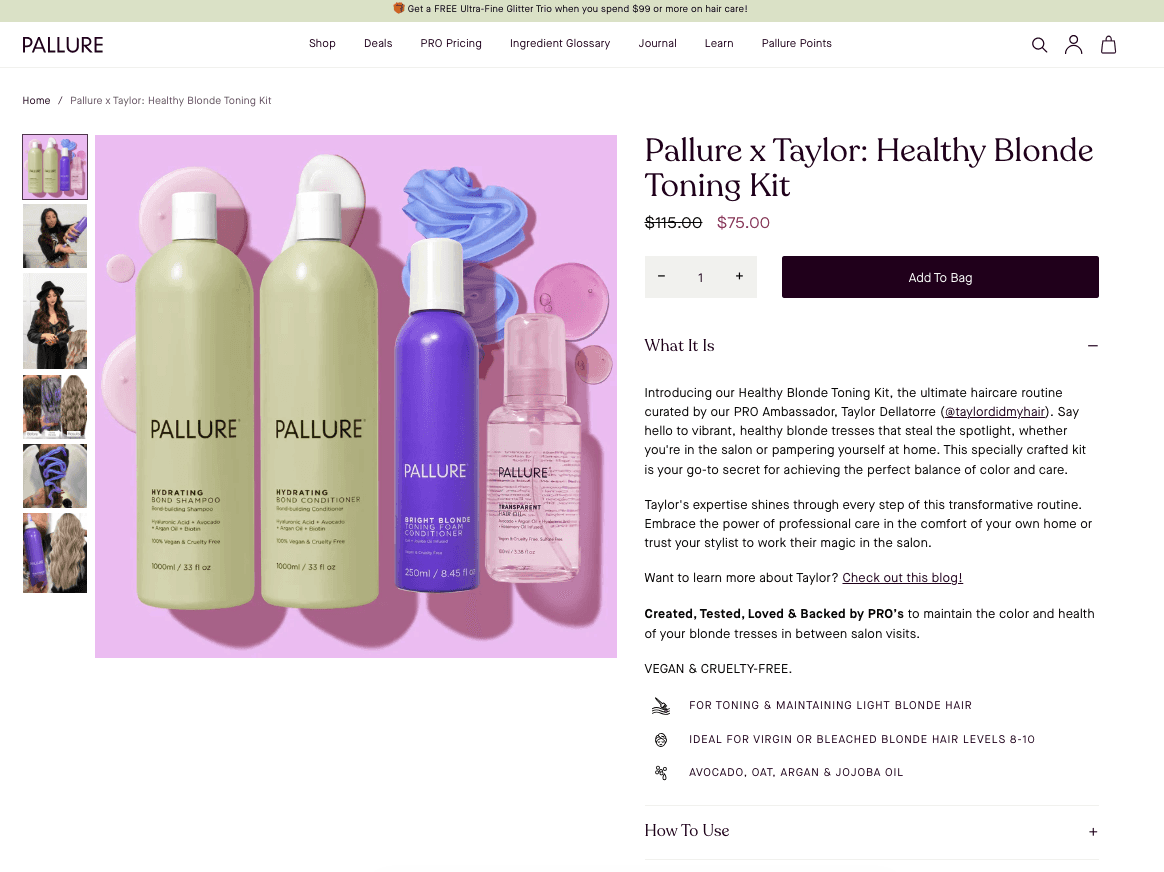Add To Bag
The height and width of the screenshot is (872, 1164).
click(x=940, y=277)
